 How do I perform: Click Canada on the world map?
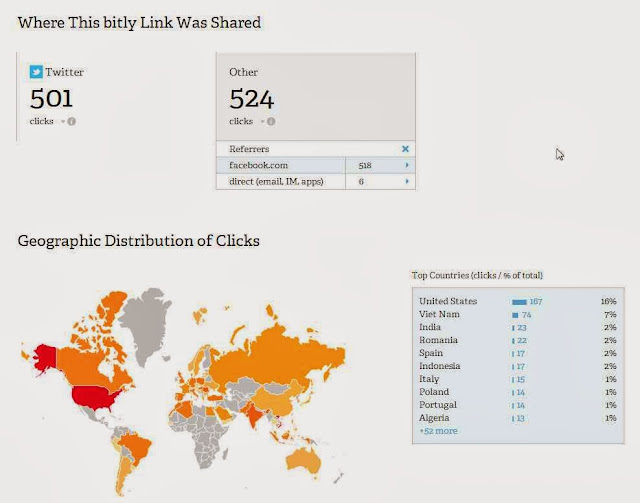[x=88, y=365]
